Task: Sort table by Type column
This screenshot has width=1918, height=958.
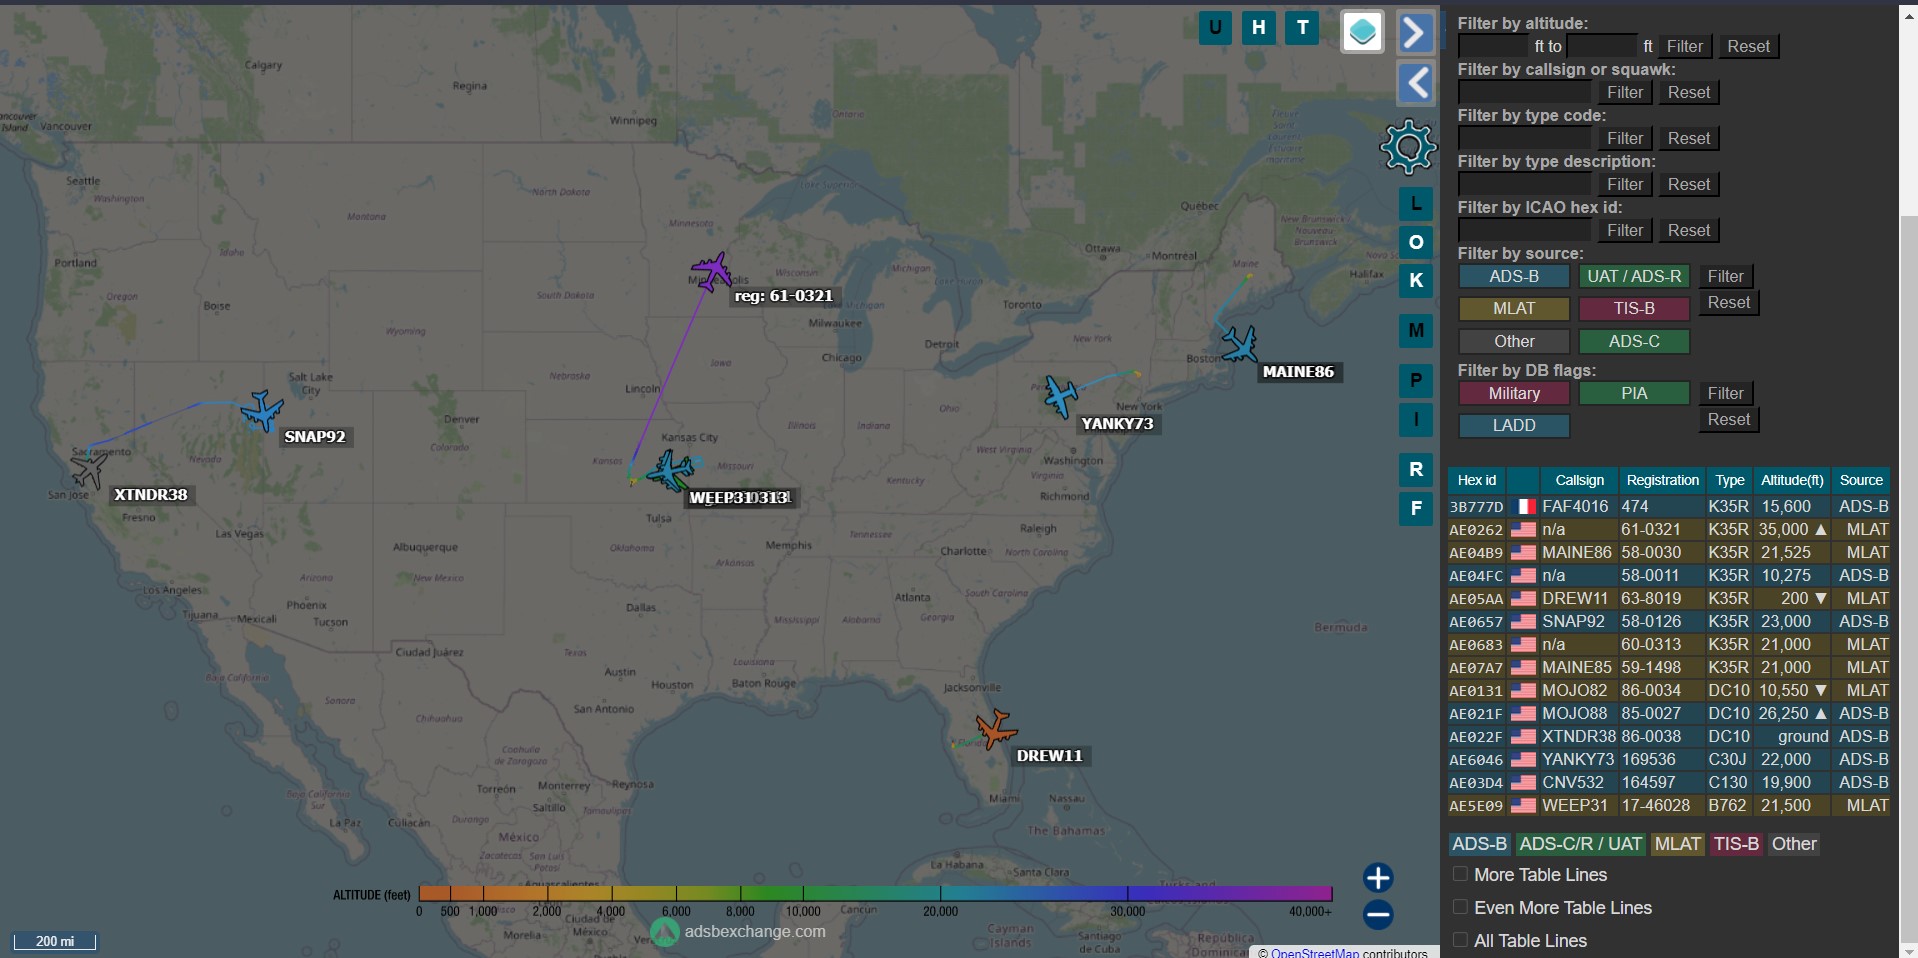Action: (1730, 480)
